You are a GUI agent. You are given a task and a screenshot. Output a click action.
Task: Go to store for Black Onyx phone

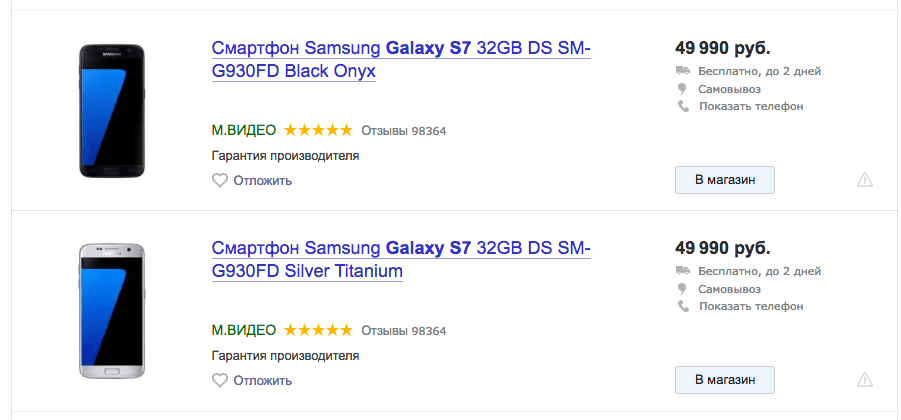[725, 180]
